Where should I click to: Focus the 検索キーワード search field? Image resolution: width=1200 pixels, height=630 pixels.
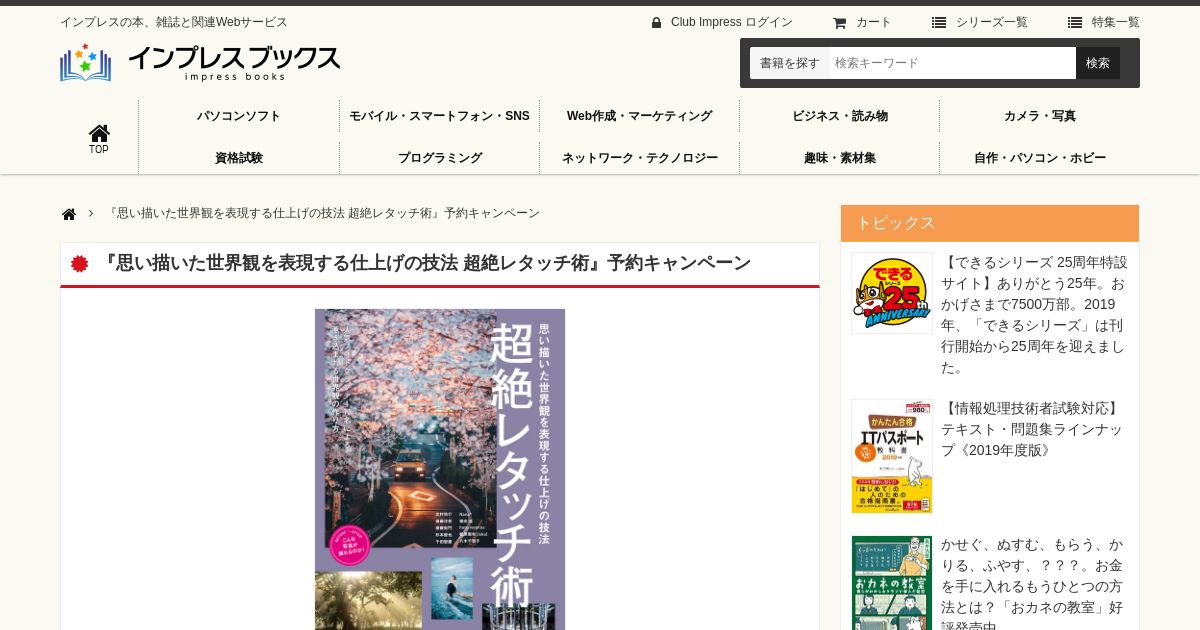pyautogui.click(x=951, y=63)
